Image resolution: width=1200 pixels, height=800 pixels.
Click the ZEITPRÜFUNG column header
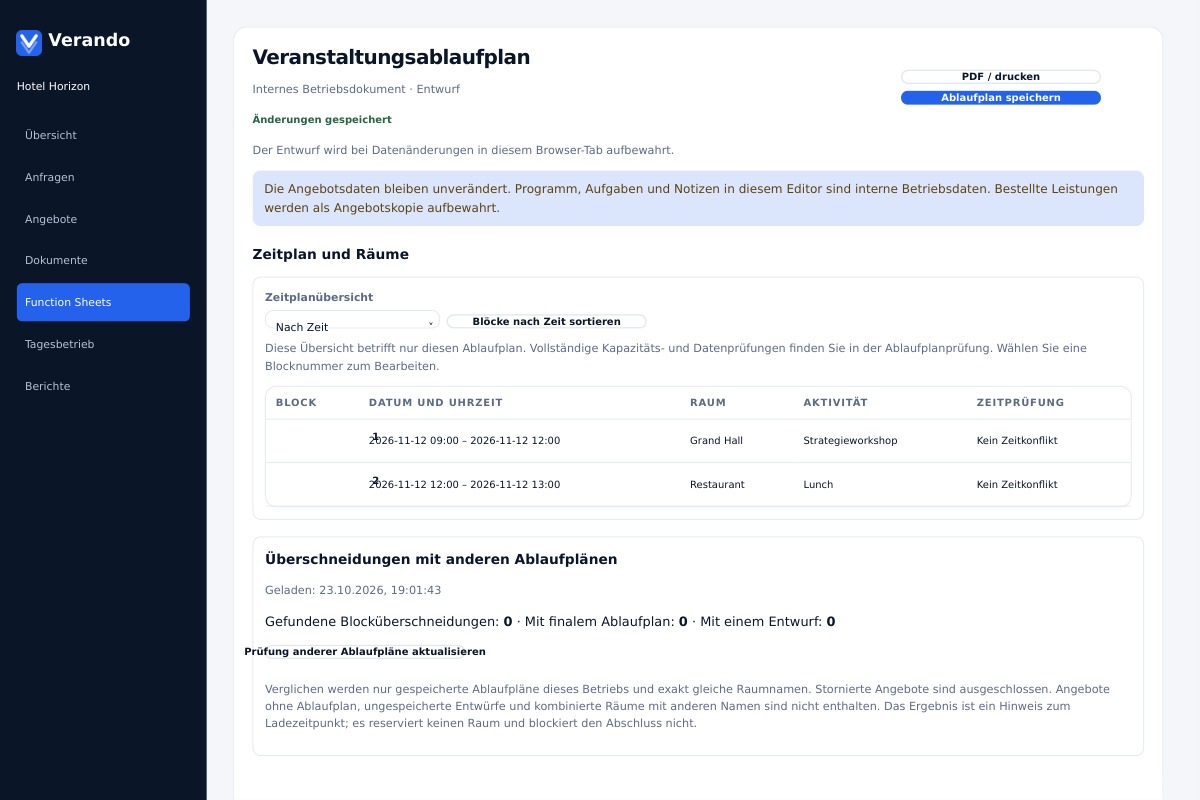1021,403
